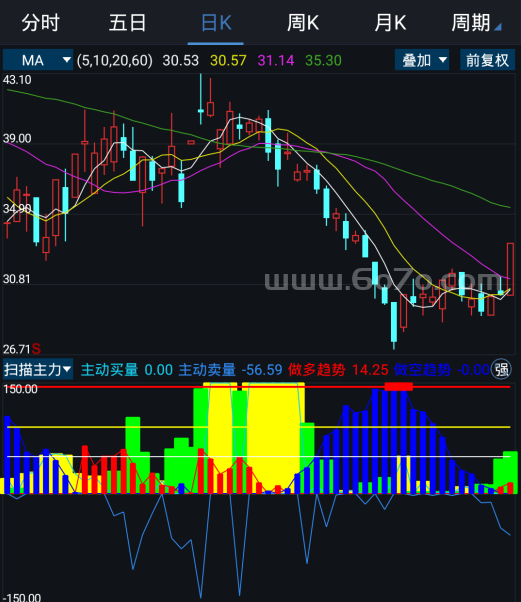521x602 pixels.
Task: Click the red S marker near 26.71
Action: tap(36, 349)
